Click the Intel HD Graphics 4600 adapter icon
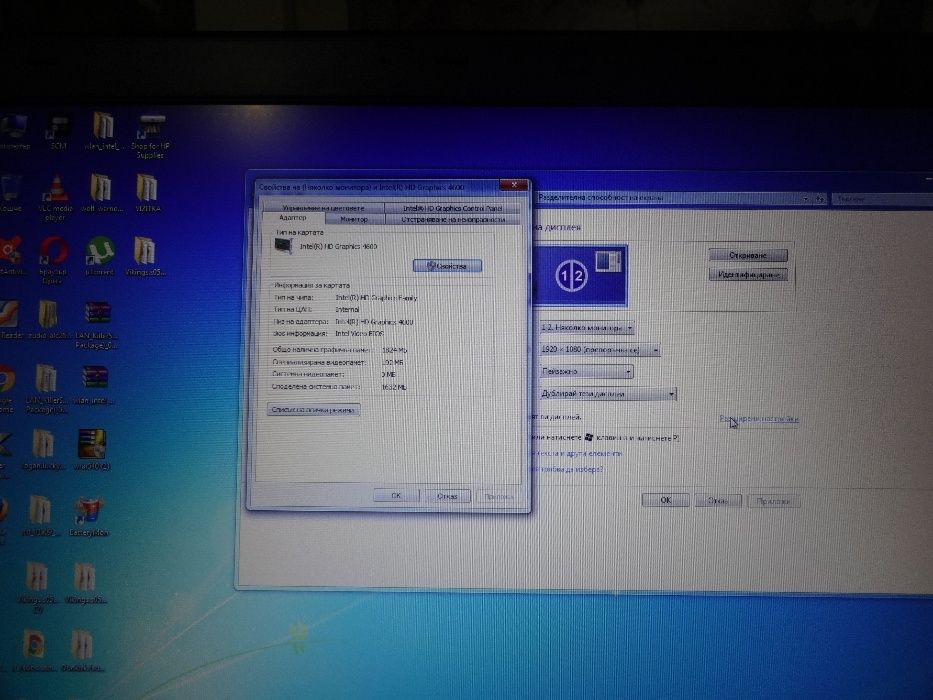 click(x=283, y=245)
